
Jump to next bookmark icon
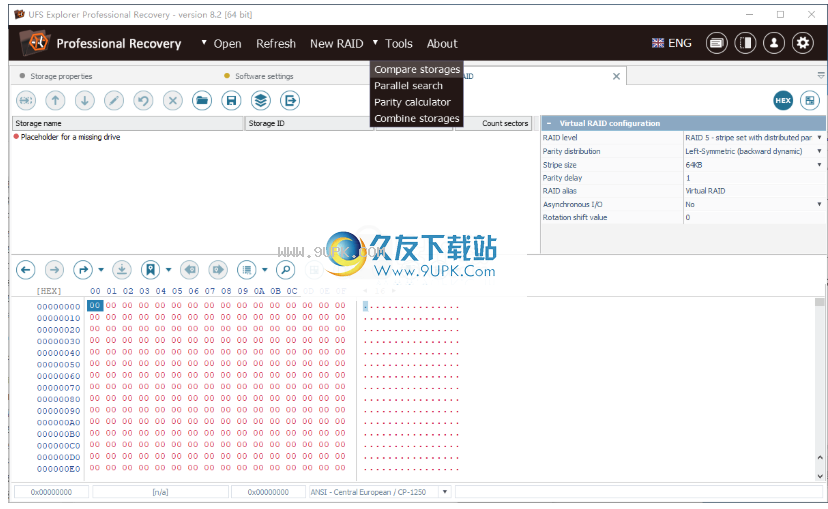point(218,270)
